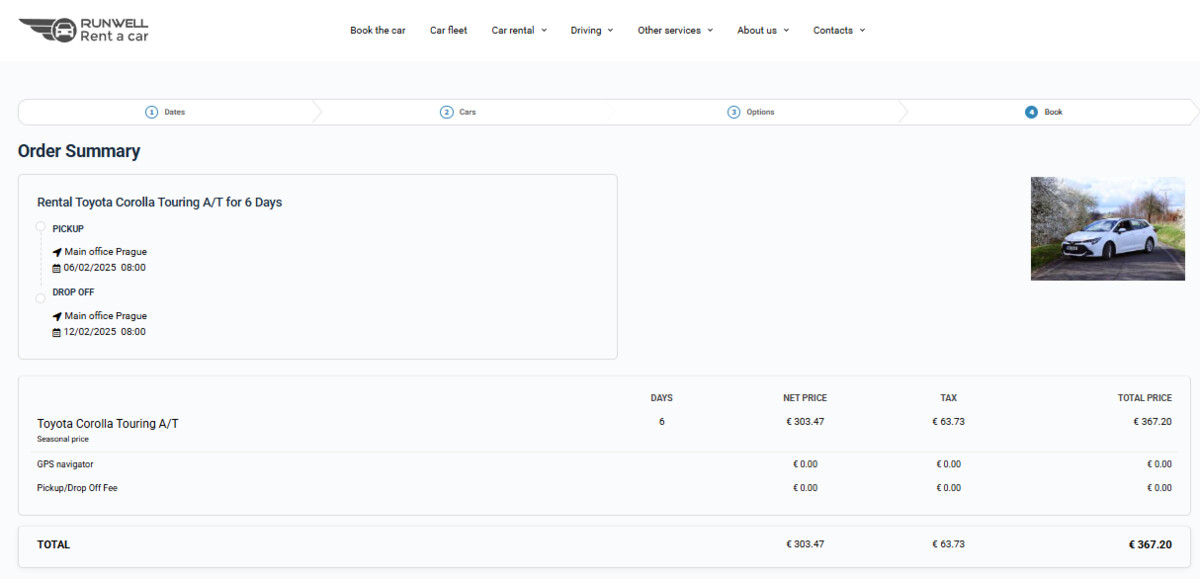
Task: Click the pickup date calendar icon
Action: pyautogui.click(x=57, y=268)
